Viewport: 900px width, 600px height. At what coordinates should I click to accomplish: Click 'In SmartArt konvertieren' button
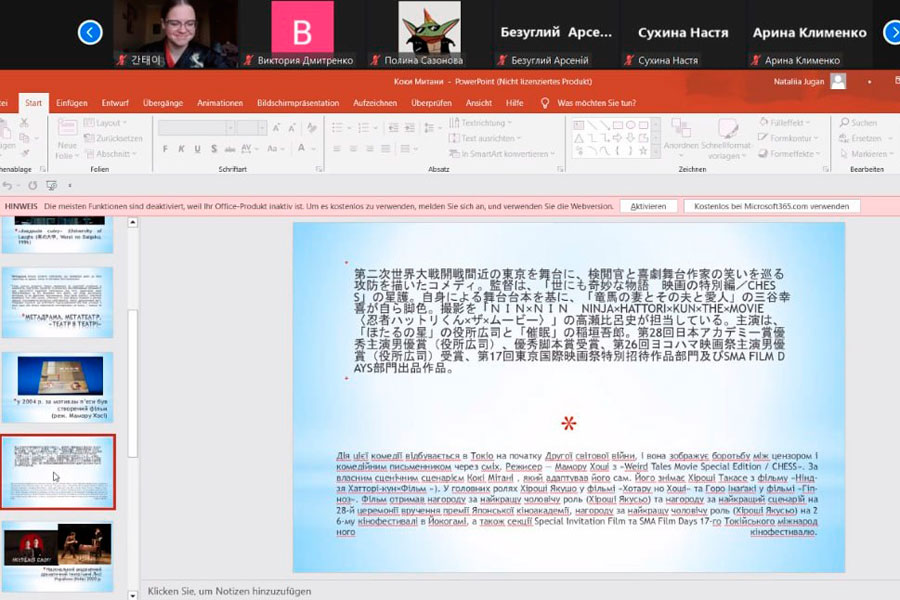click(502, 154)
